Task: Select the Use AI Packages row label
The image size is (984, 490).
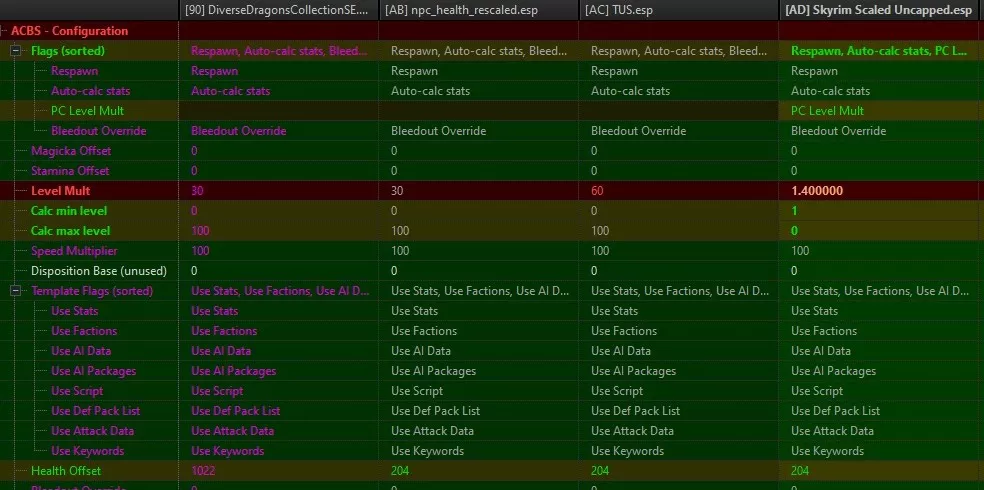Action: click(94, 371)
